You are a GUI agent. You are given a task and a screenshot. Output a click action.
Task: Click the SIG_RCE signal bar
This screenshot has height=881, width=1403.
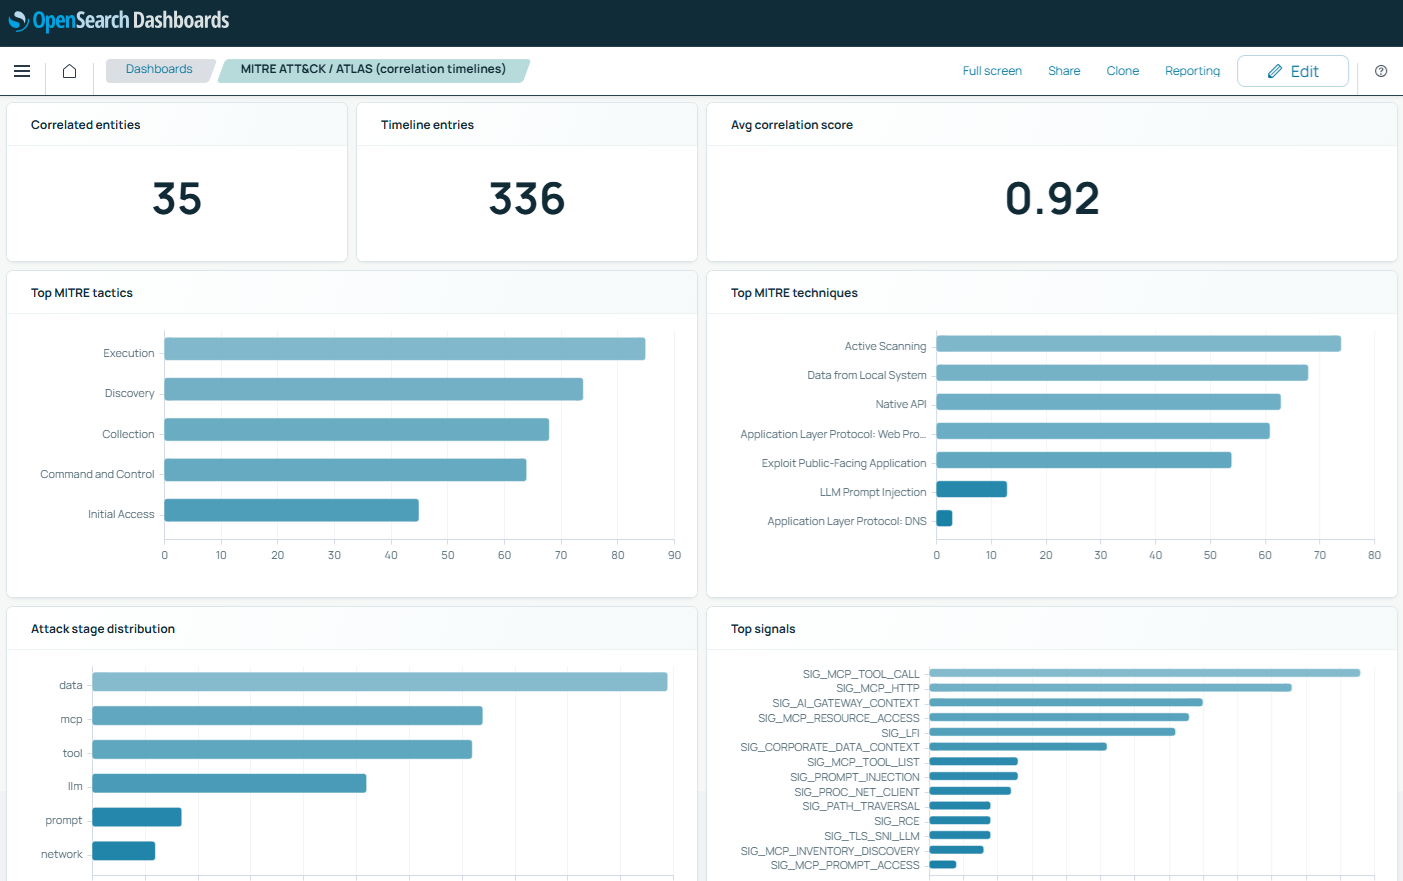click(x=960, y=820)
